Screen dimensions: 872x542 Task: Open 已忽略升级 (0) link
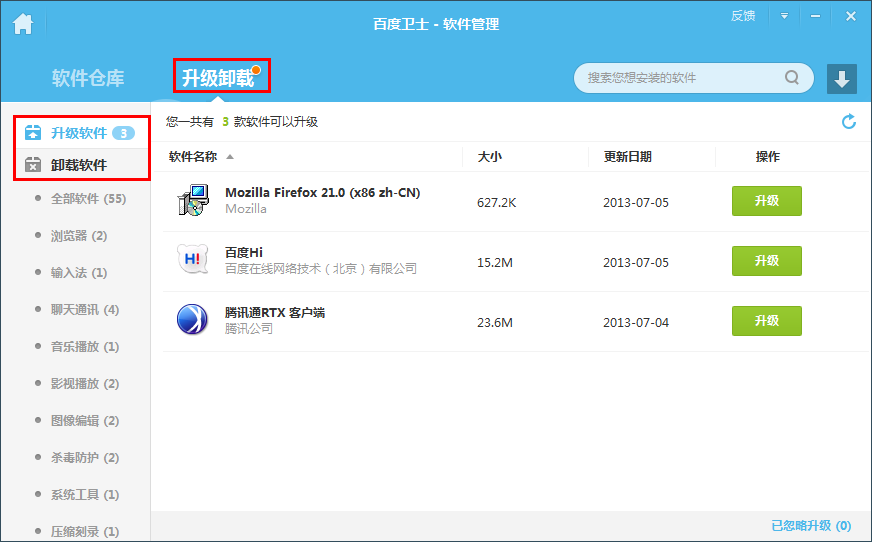pos(811,525)
